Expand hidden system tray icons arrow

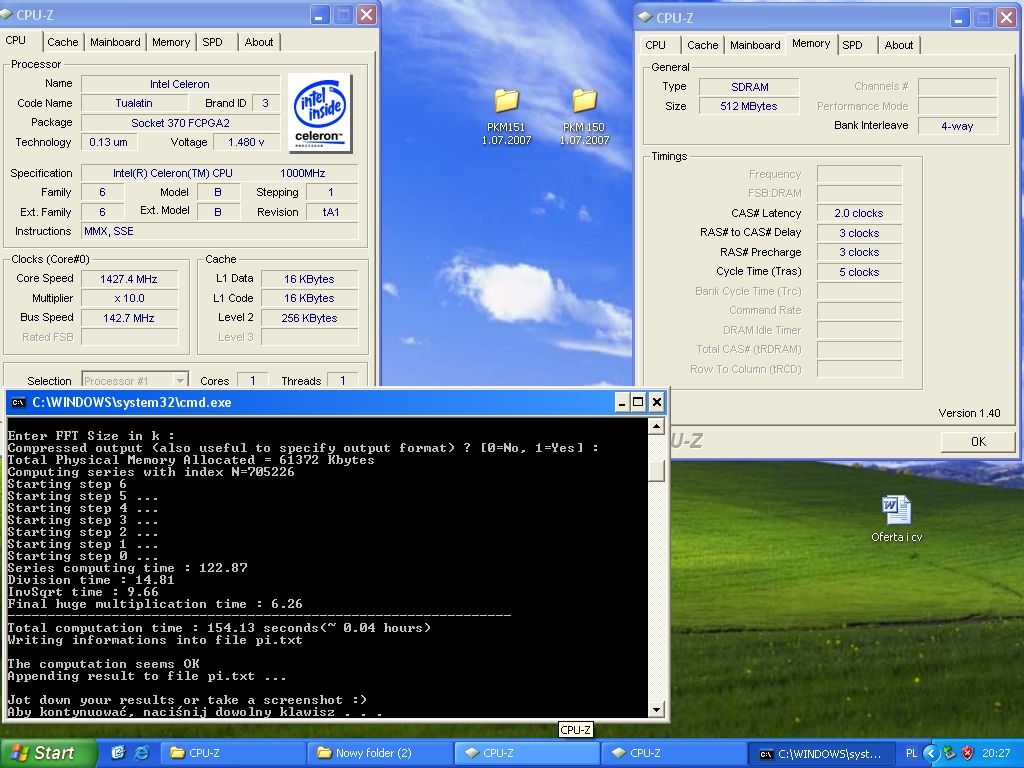point(931,754)
